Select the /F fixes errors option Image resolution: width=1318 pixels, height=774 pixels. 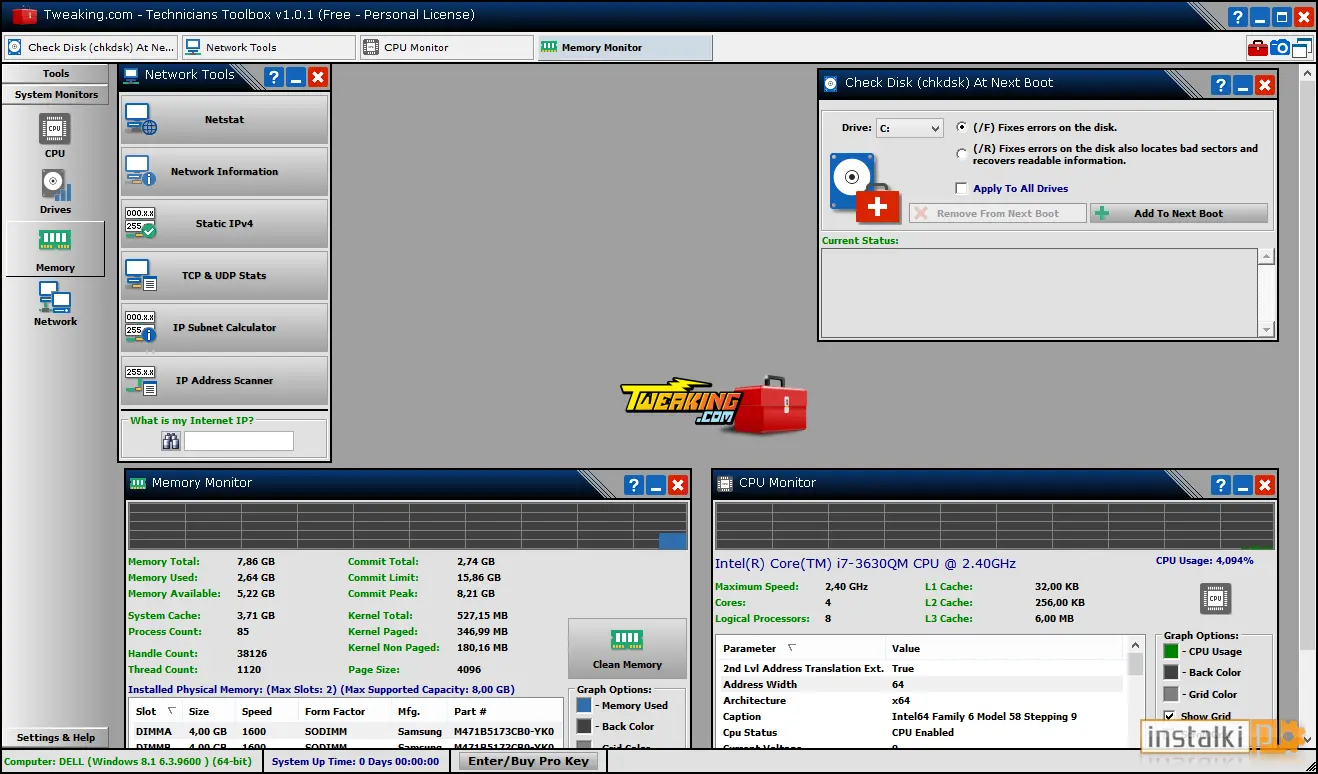(961, 127)
